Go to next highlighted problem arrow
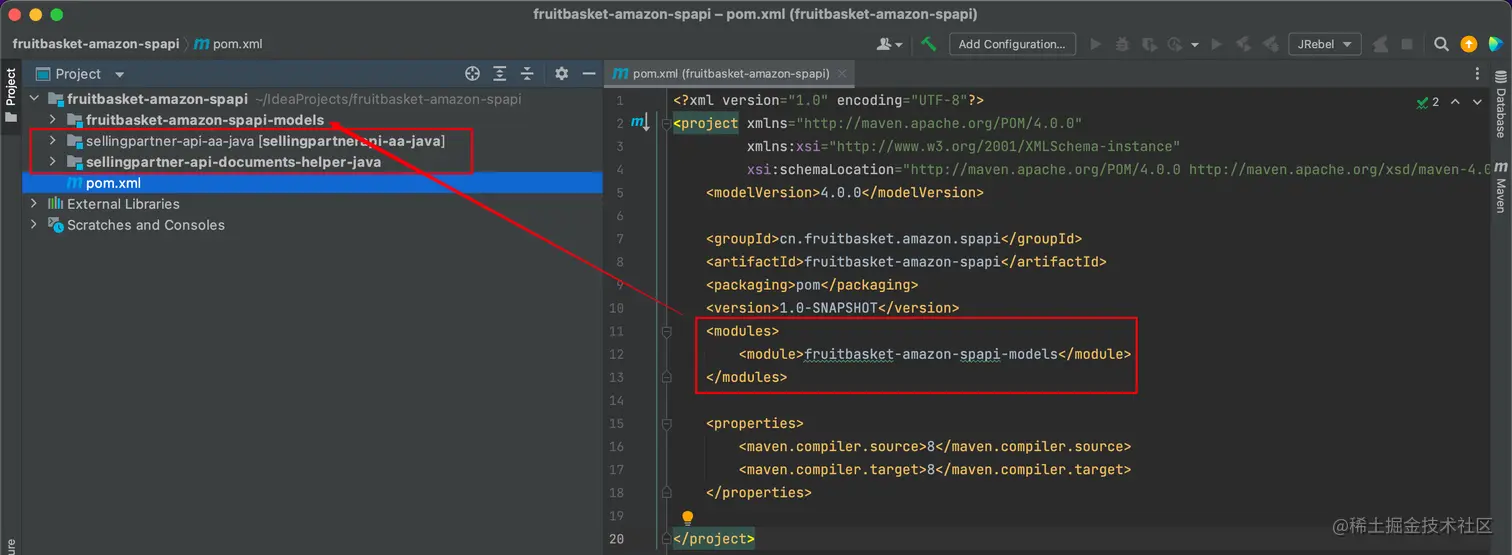The image size is (1512, 555). 1478,102
